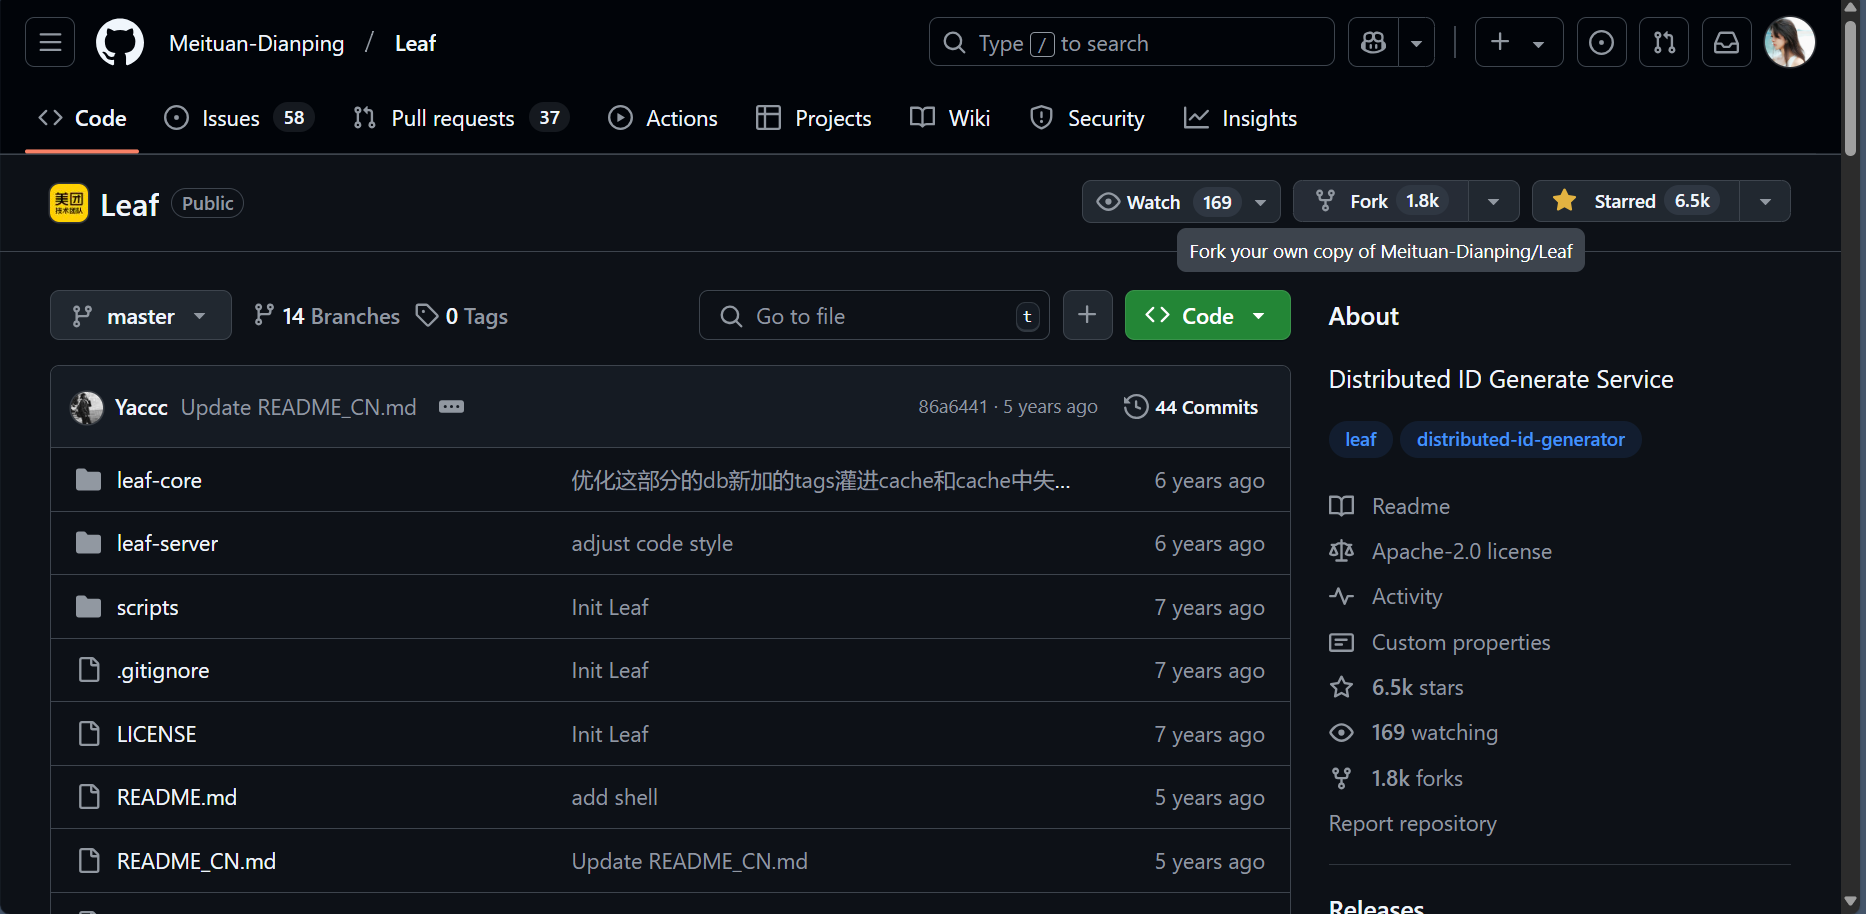
Task: Open the Issues inbox icon in header
Action: click(x=1601, y=42)
